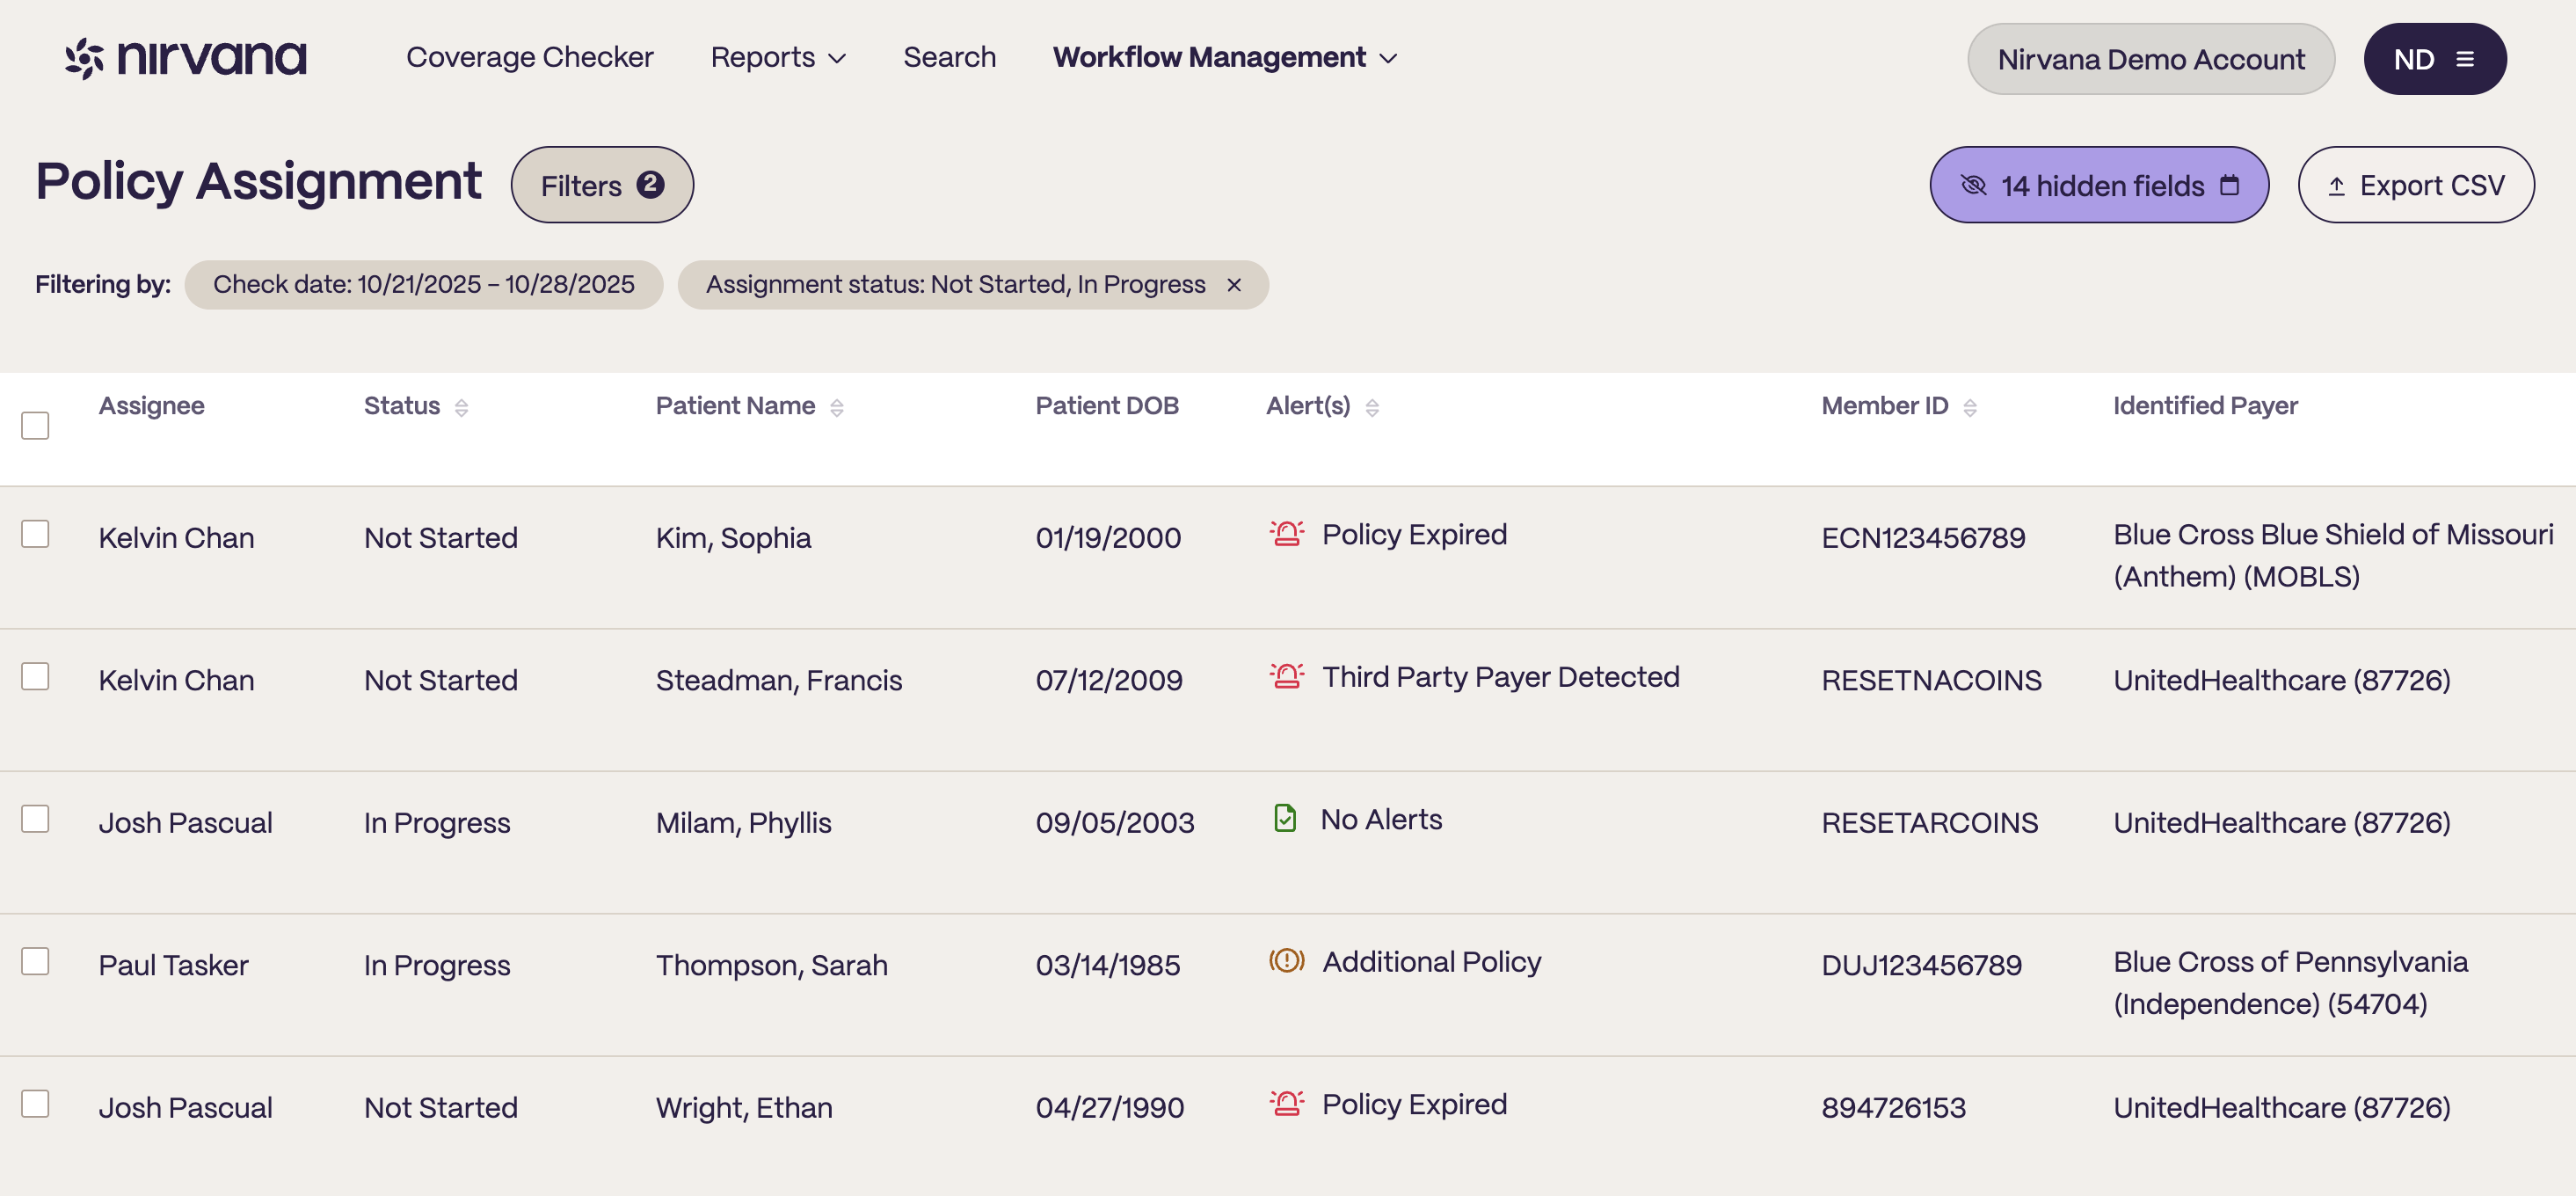Go to Coverage Checker
Viewport: 2576px width, 1196px height.
(x=529, y=58)
